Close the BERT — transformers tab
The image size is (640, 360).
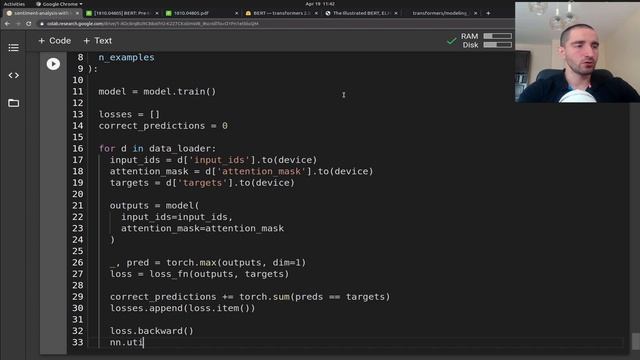[x=316, y=13]
